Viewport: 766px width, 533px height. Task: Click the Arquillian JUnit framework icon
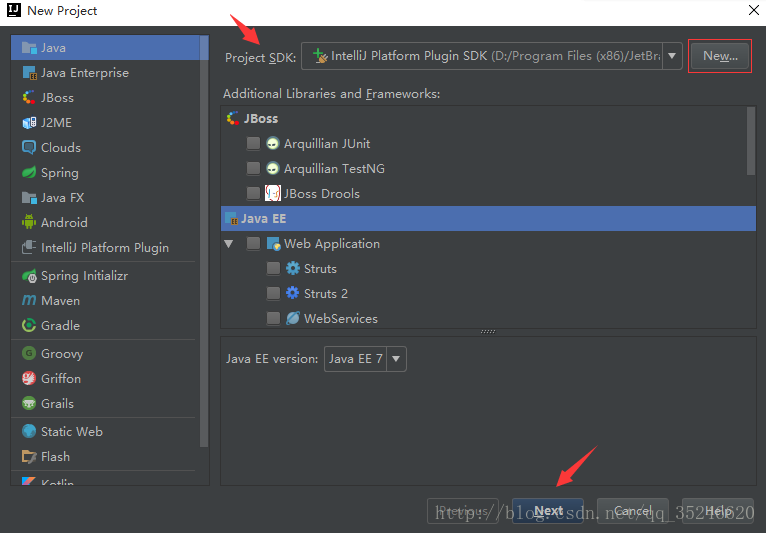pyautogui.click(x=273, y=144)
